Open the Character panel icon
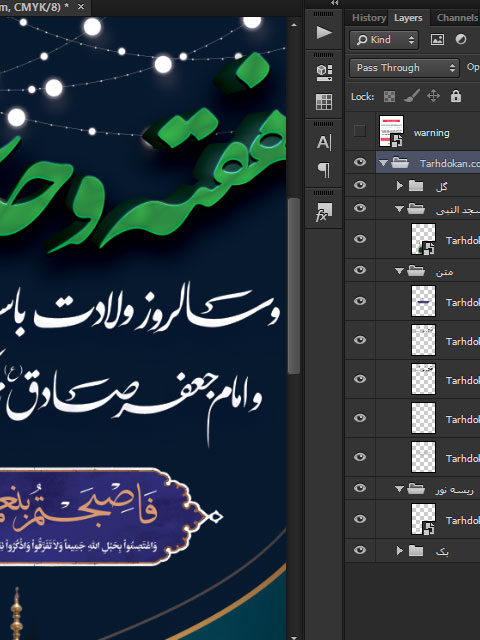 324,142
